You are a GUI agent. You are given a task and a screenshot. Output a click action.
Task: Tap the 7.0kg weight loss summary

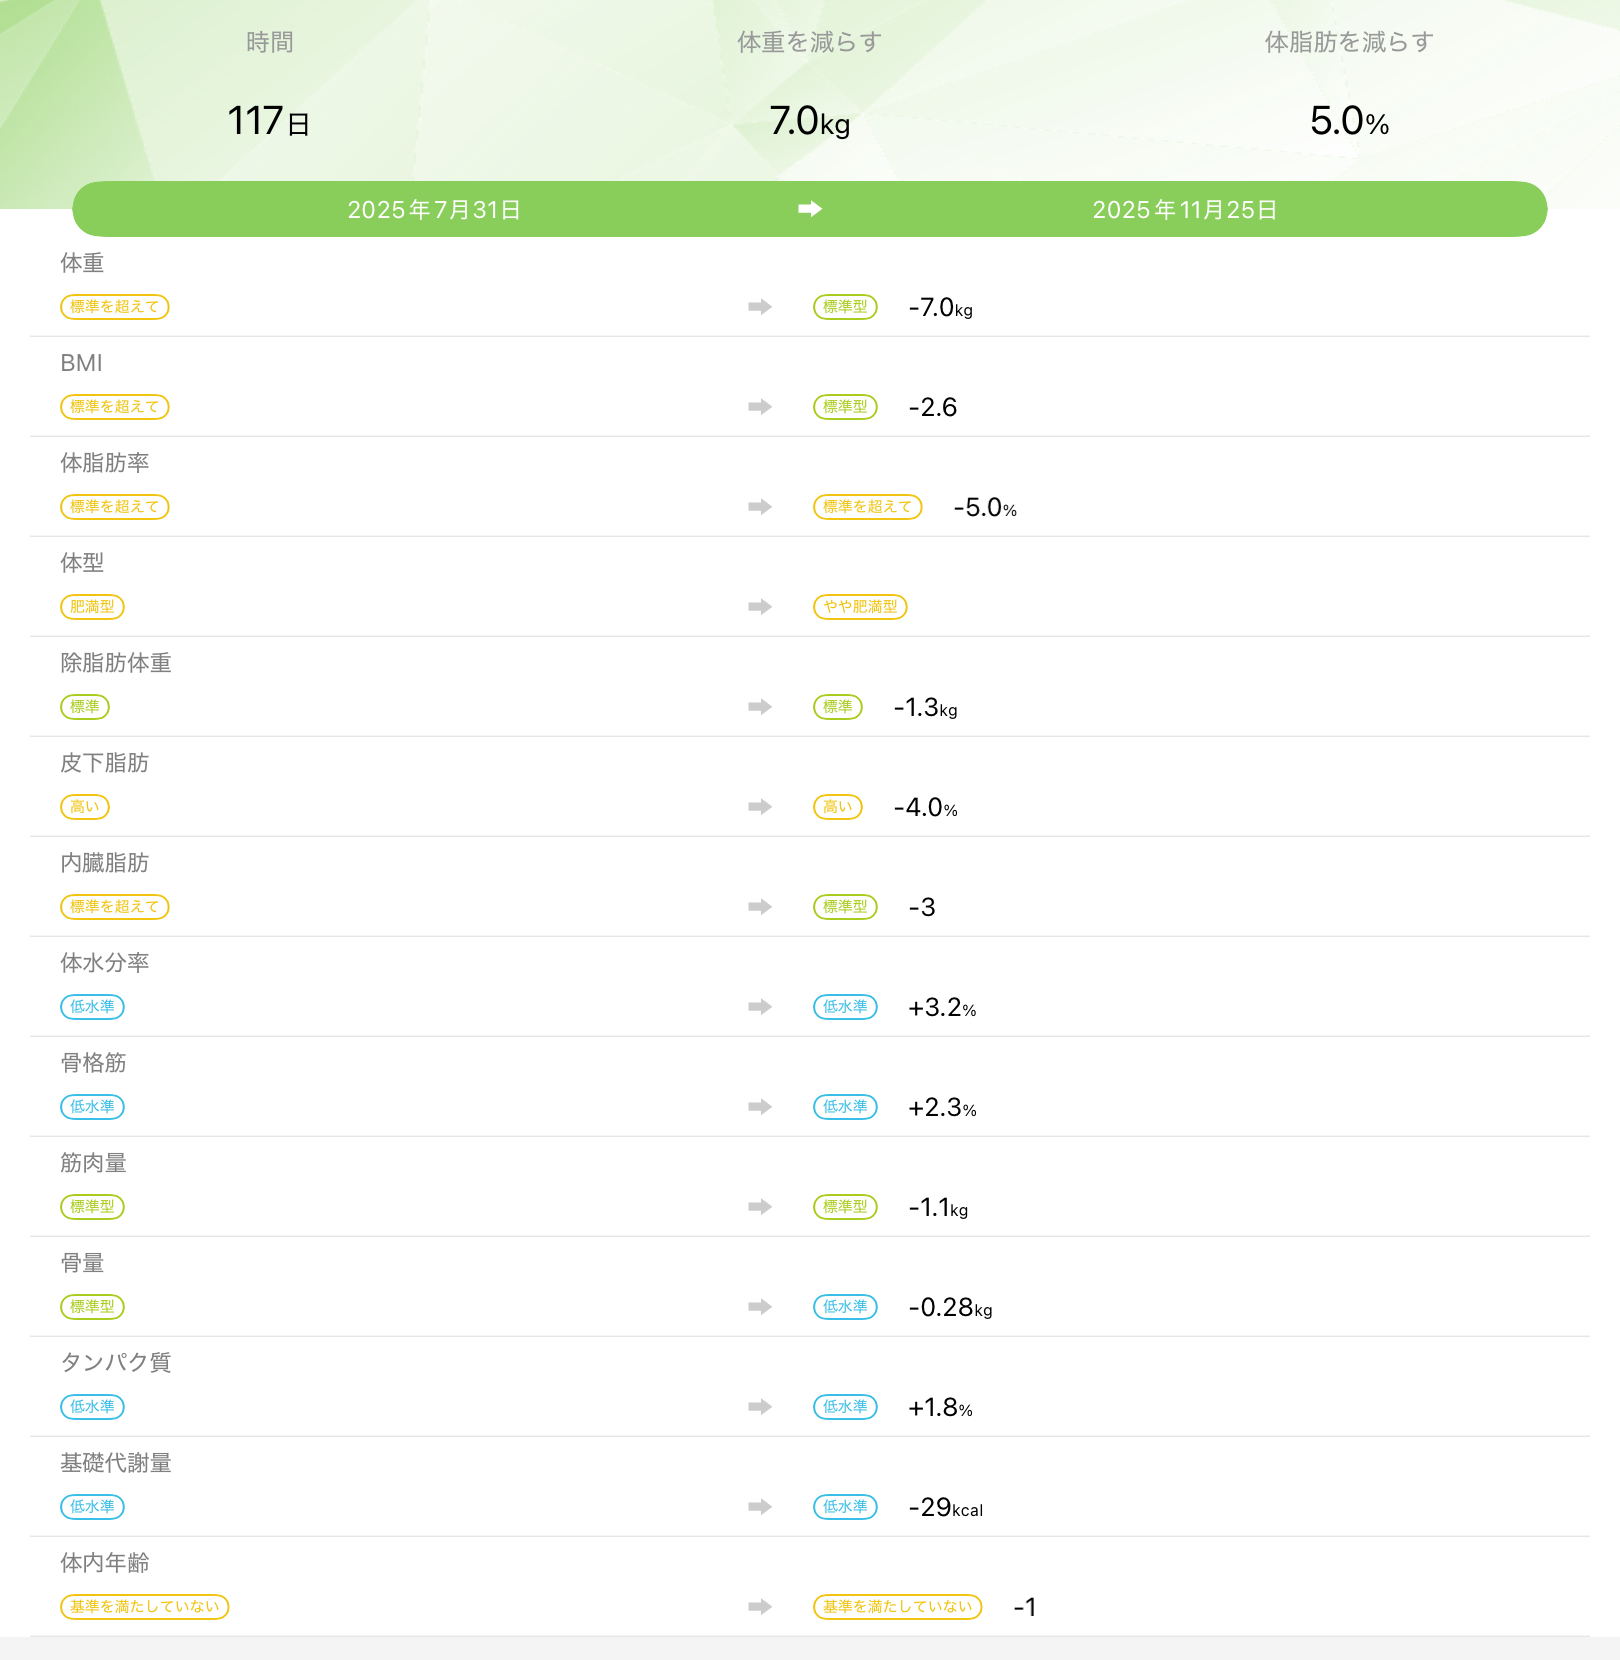[x=809, y=121]
